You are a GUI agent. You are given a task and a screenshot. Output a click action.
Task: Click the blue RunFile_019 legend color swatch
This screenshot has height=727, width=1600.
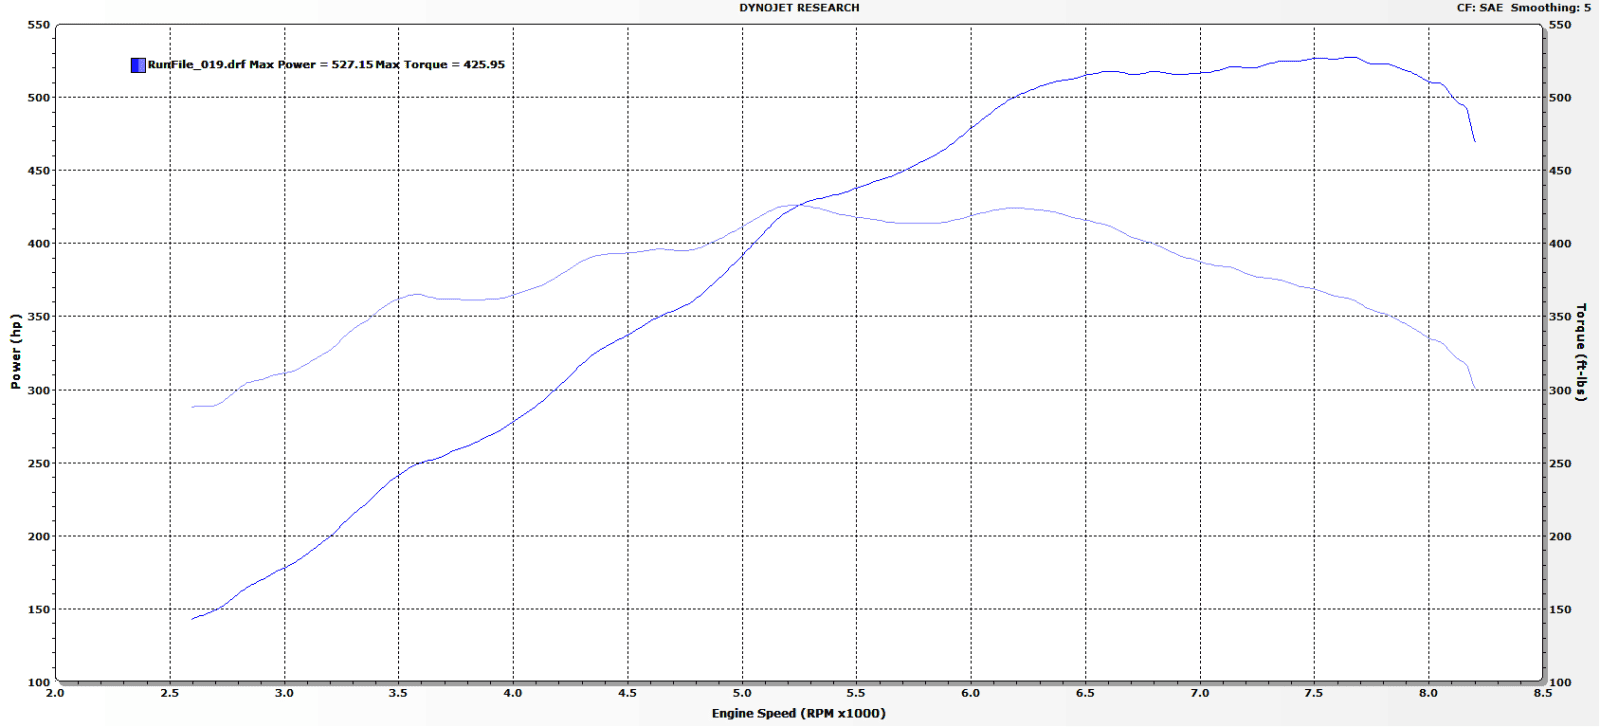(138, 65)
